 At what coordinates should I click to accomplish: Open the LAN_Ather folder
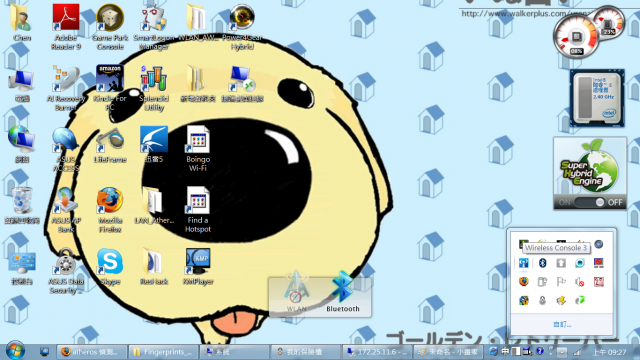pos(154,205)
